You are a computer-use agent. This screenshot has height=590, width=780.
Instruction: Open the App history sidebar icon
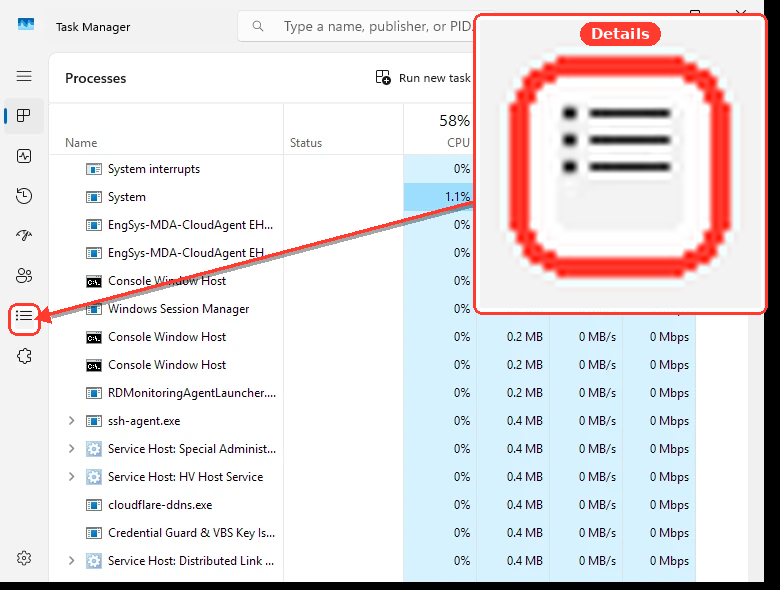(24, 196)
